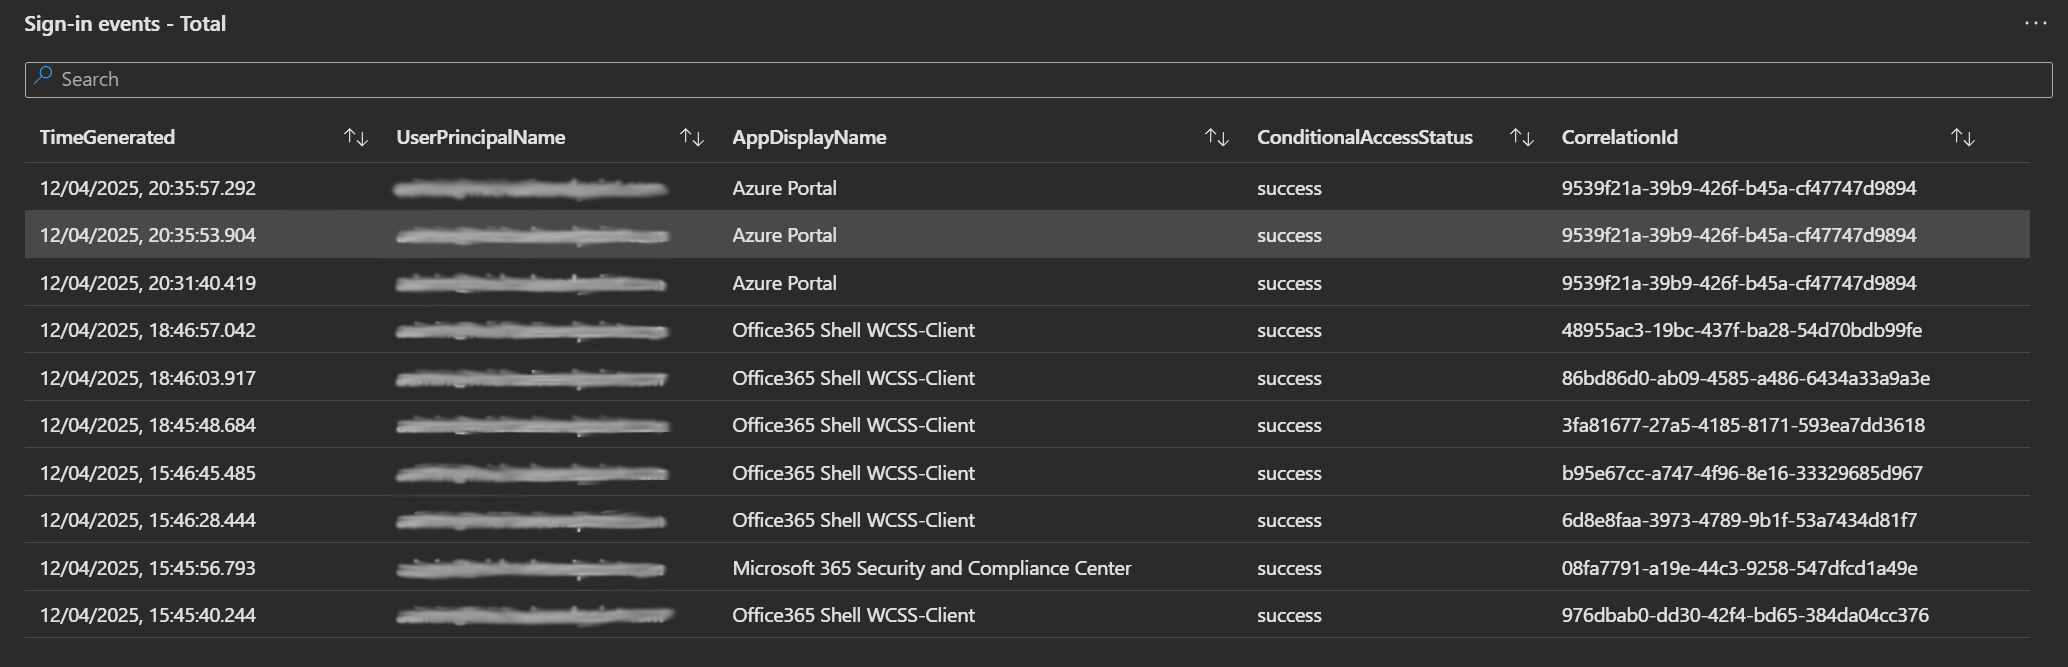Click Azure Portal in the 20:35:57.292 row
2068x667 pixels.
coord(784,188)
